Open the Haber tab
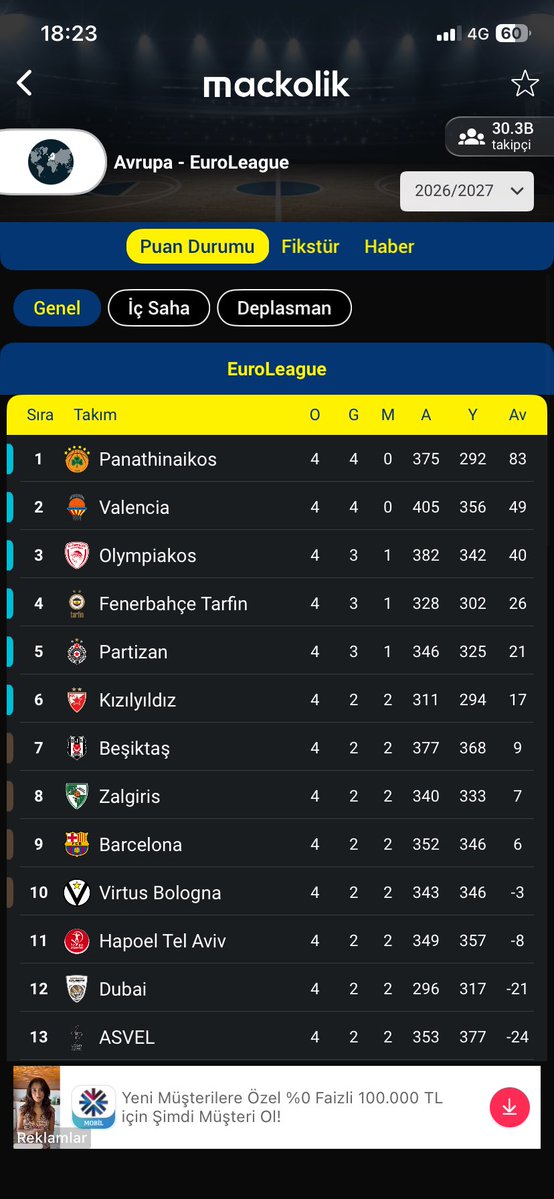 (389, 246)
